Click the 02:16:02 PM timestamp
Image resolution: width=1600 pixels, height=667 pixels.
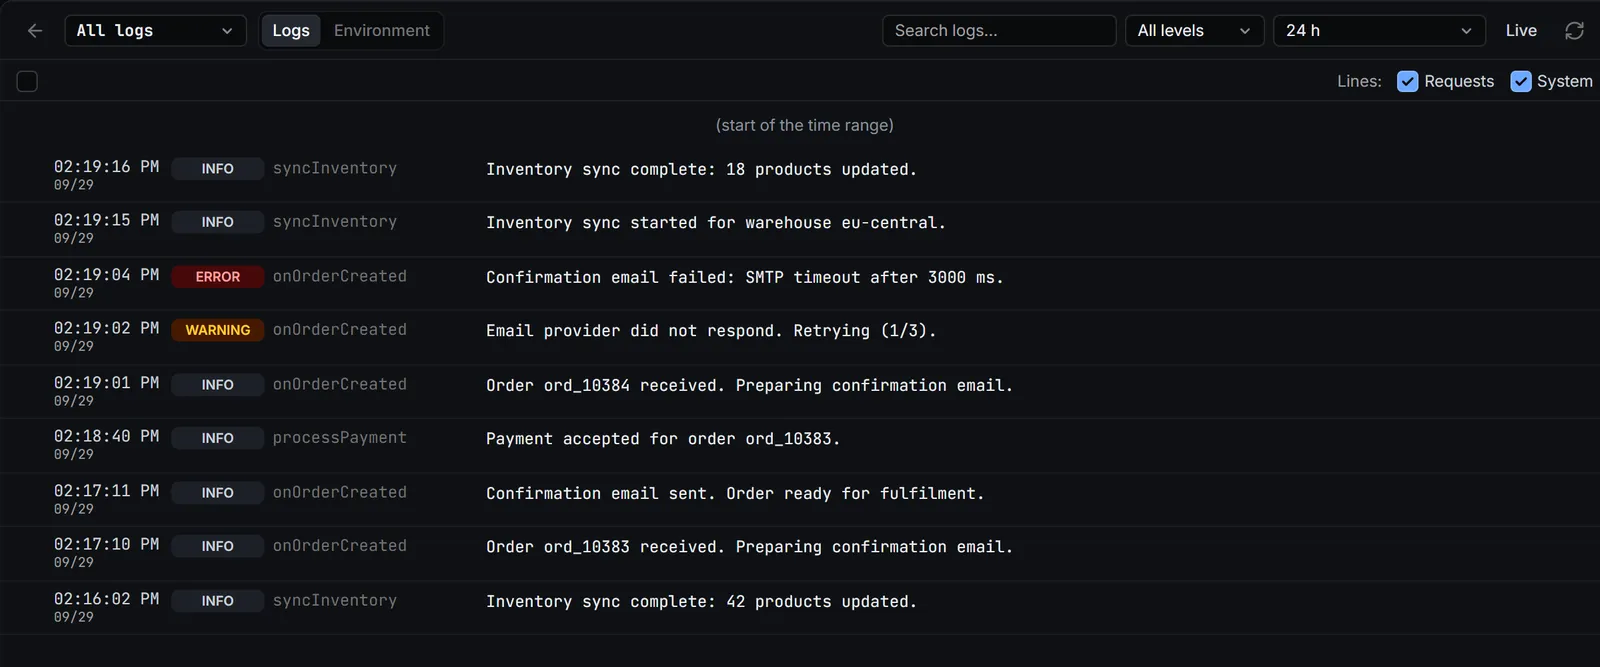[x=106, y=599]
